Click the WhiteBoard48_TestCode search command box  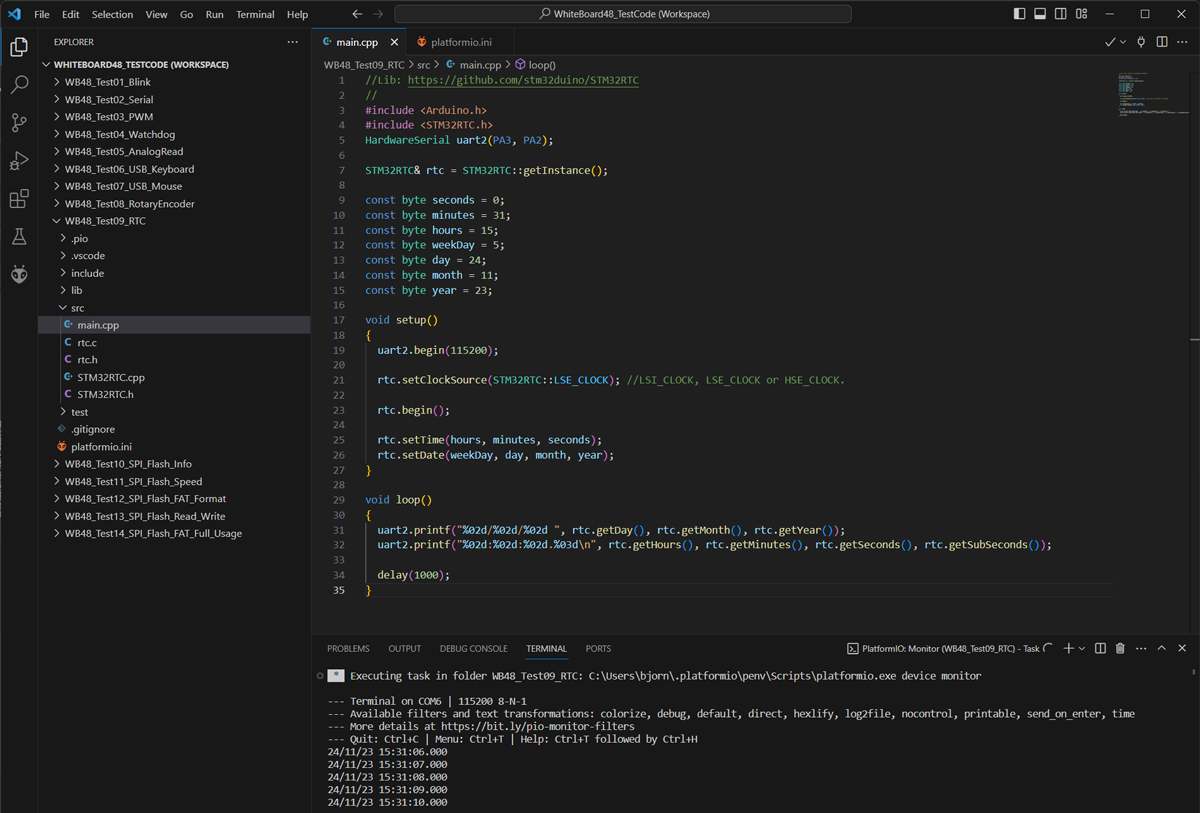[x=623, y=14]
